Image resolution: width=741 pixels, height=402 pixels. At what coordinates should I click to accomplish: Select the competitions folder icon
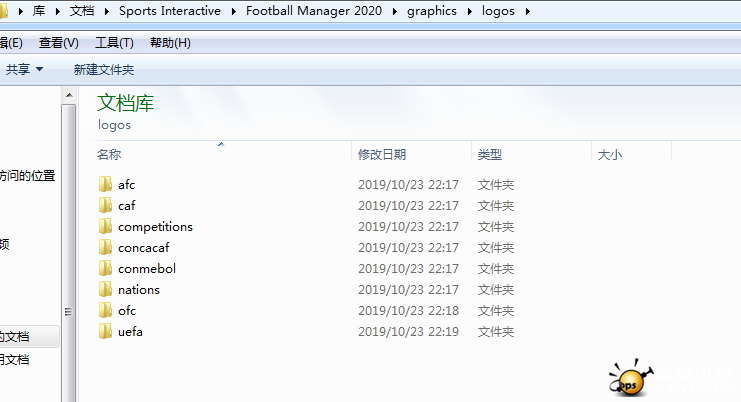105,226
